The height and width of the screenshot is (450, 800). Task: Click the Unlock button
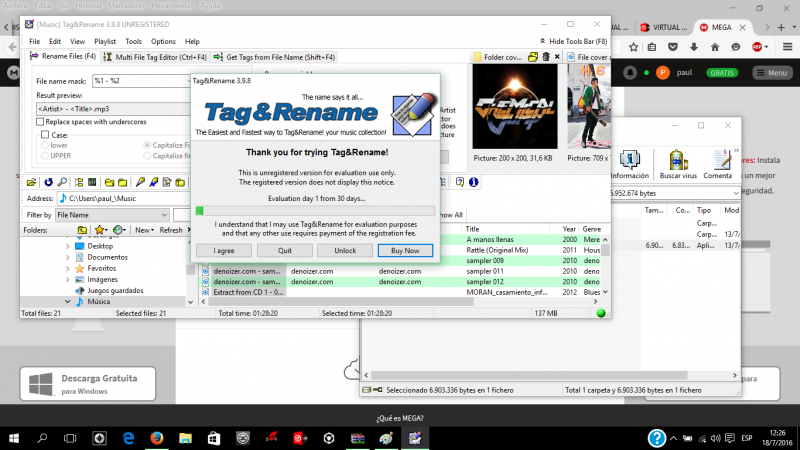pyautogui.click(x=345, y=251)
